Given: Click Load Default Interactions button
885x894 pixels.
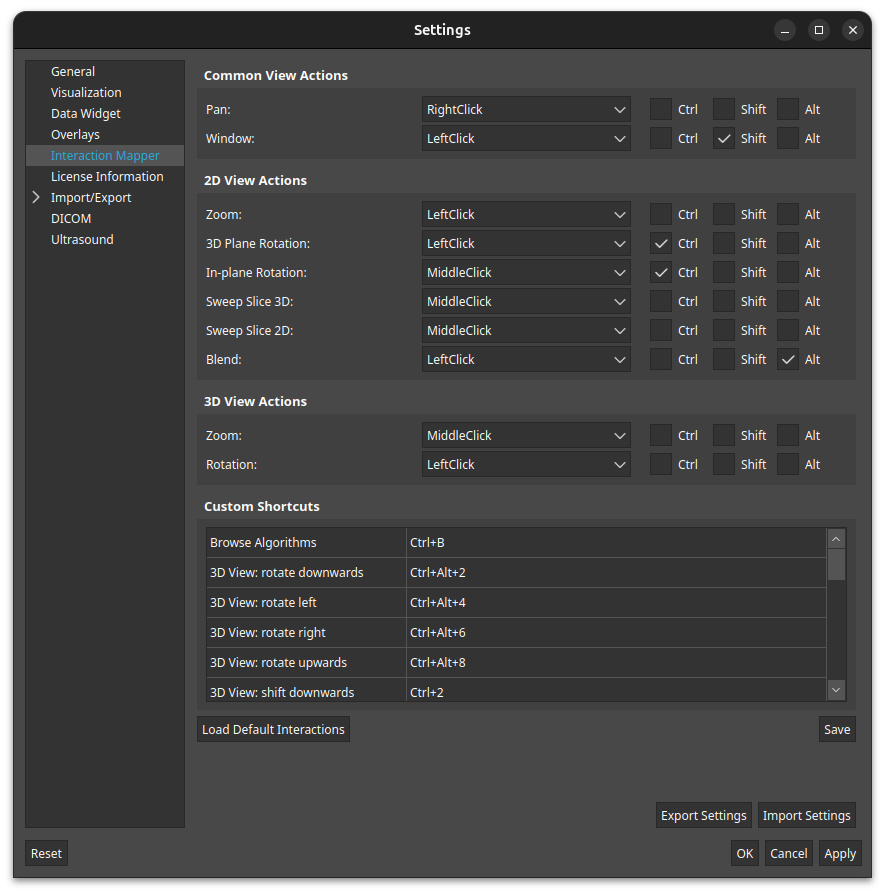Looking at the screenshot, I should coord(273,729).
